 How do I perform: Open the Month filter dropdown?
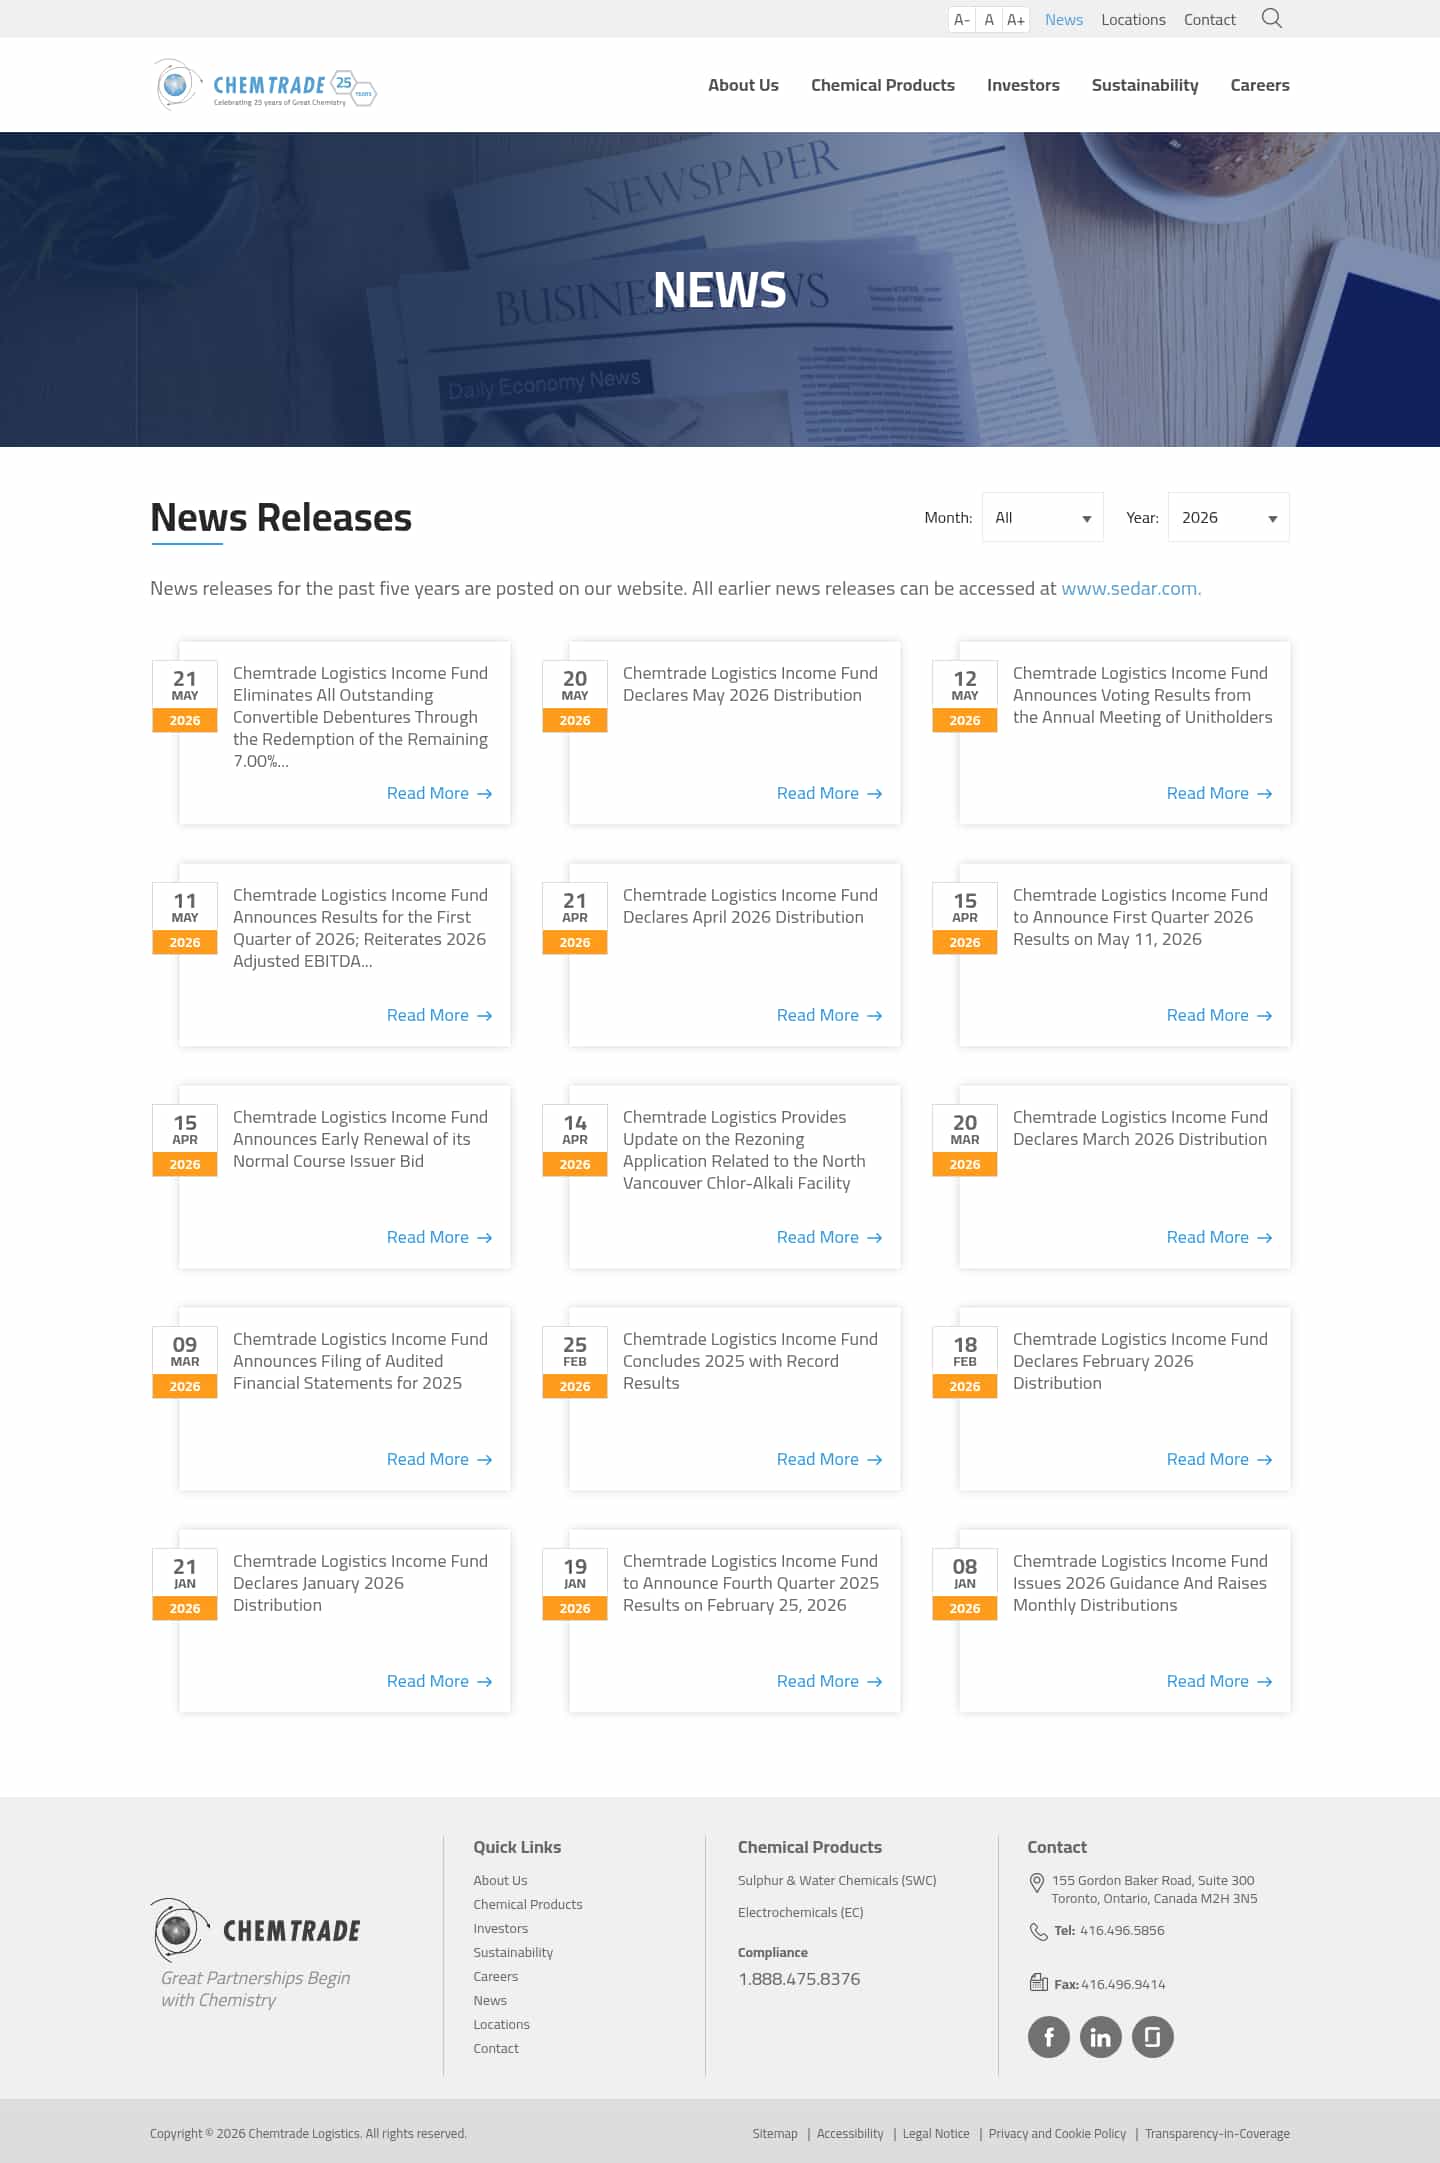pyautogui.click(x=1043, y=517)
